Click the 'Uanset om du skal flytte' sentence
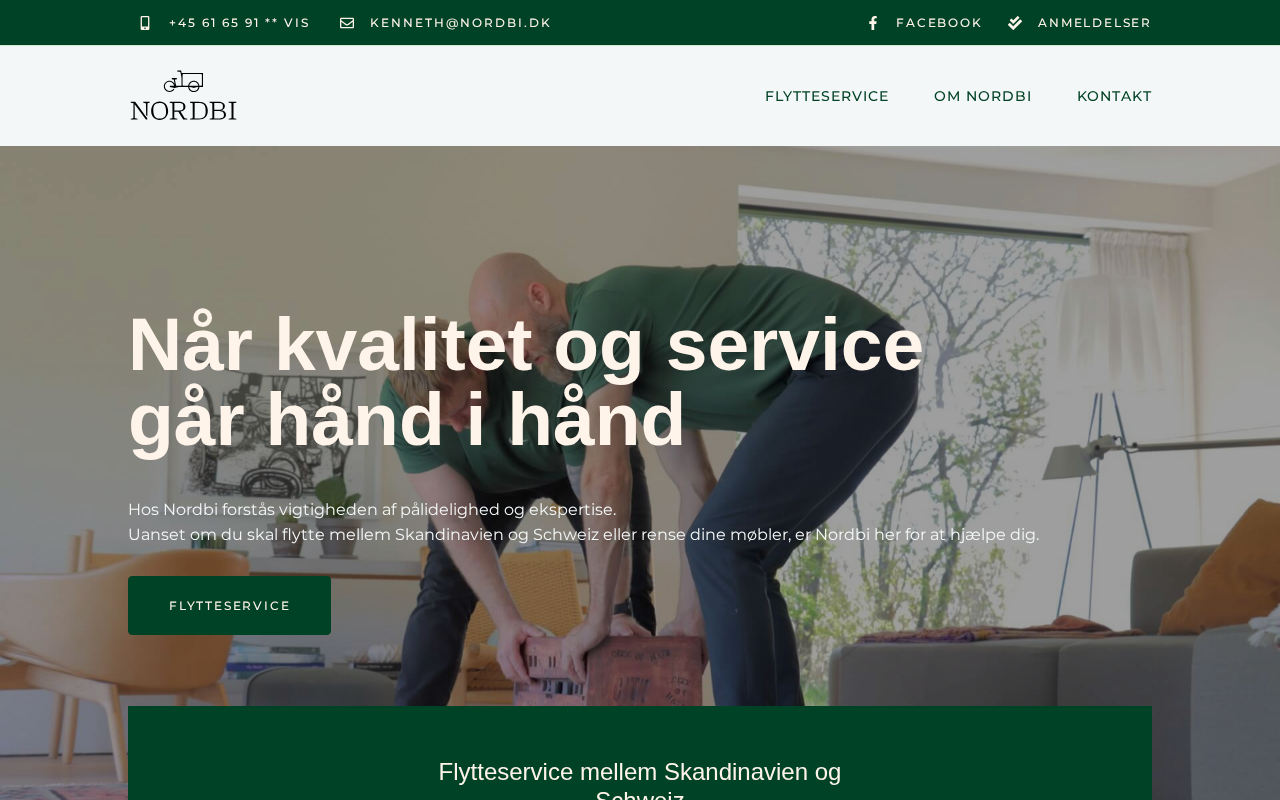This screenshot has height=800, width=1280. coord(583,535)
